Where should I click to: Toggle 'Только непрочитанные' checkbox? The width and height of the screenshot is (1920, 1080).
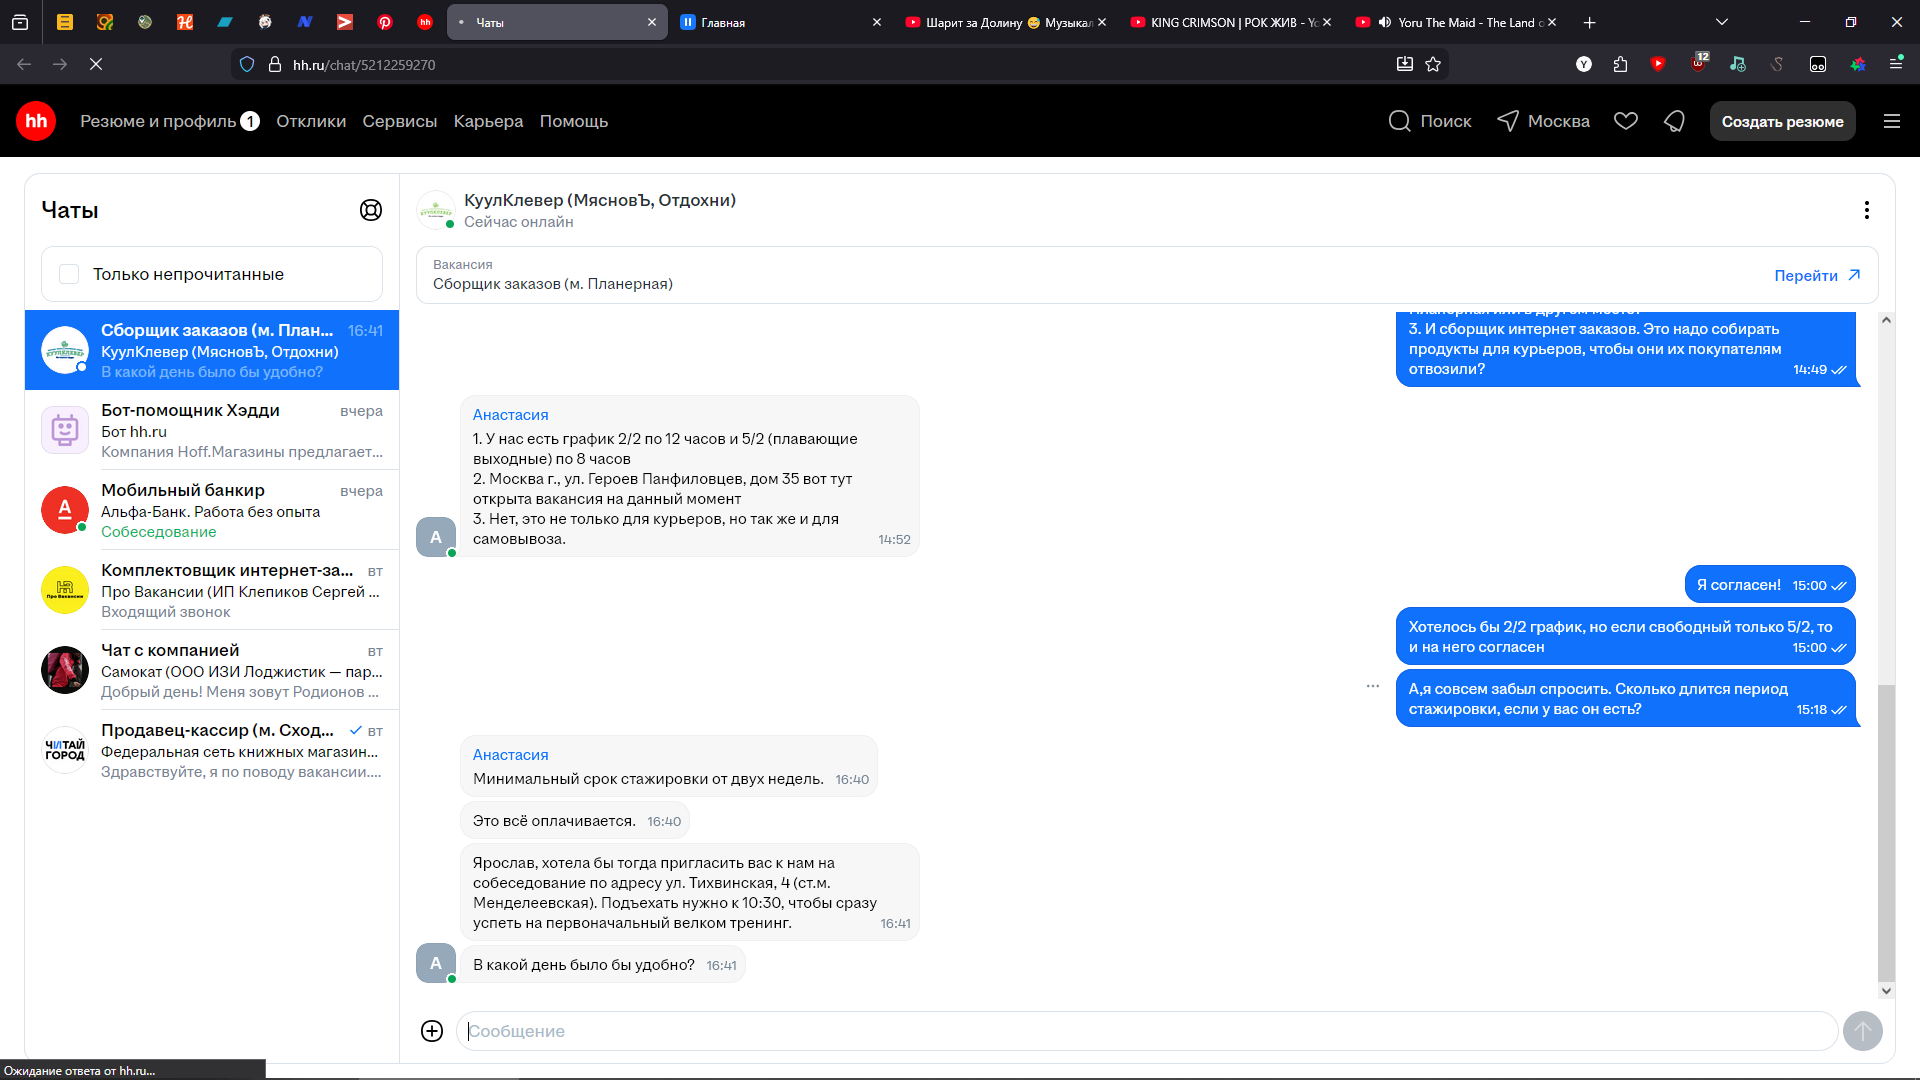69,274
